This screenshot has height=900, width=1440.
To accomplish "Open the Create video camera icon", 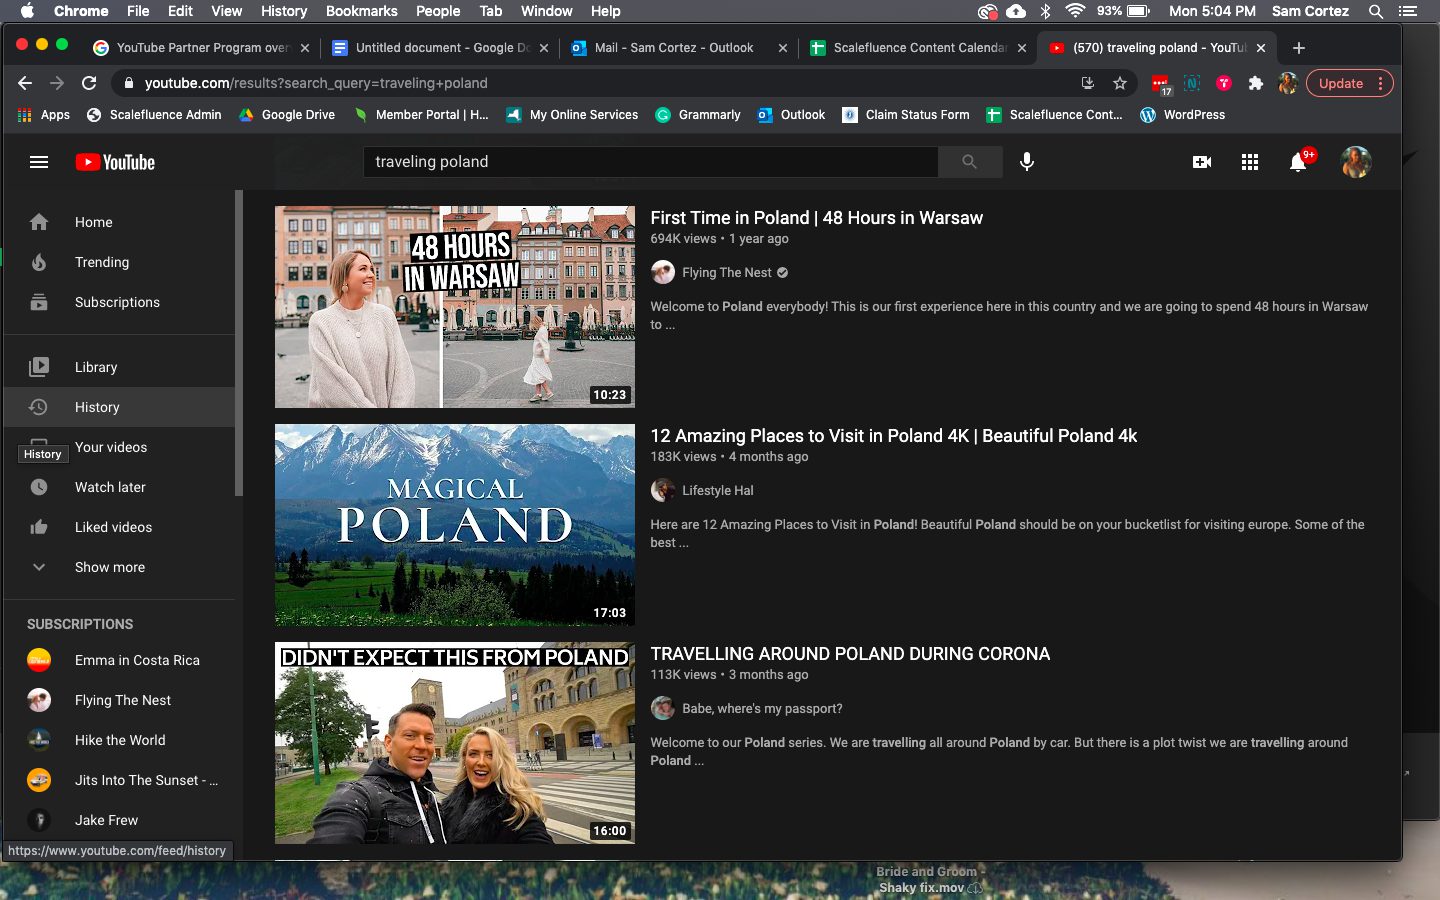I will click(x=1202, y=162).
